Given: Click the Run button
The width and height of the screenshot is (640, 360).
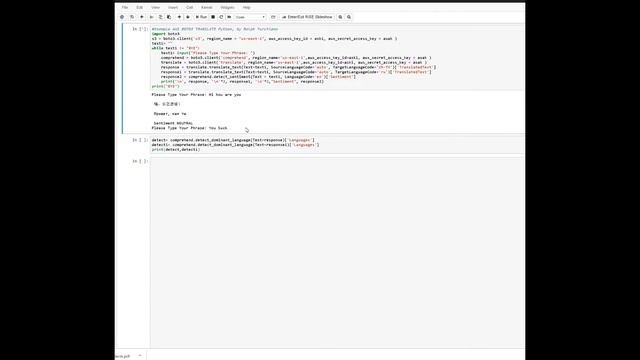Looking at the screenshot, I should pyautogui.click(x=201, y=17).
